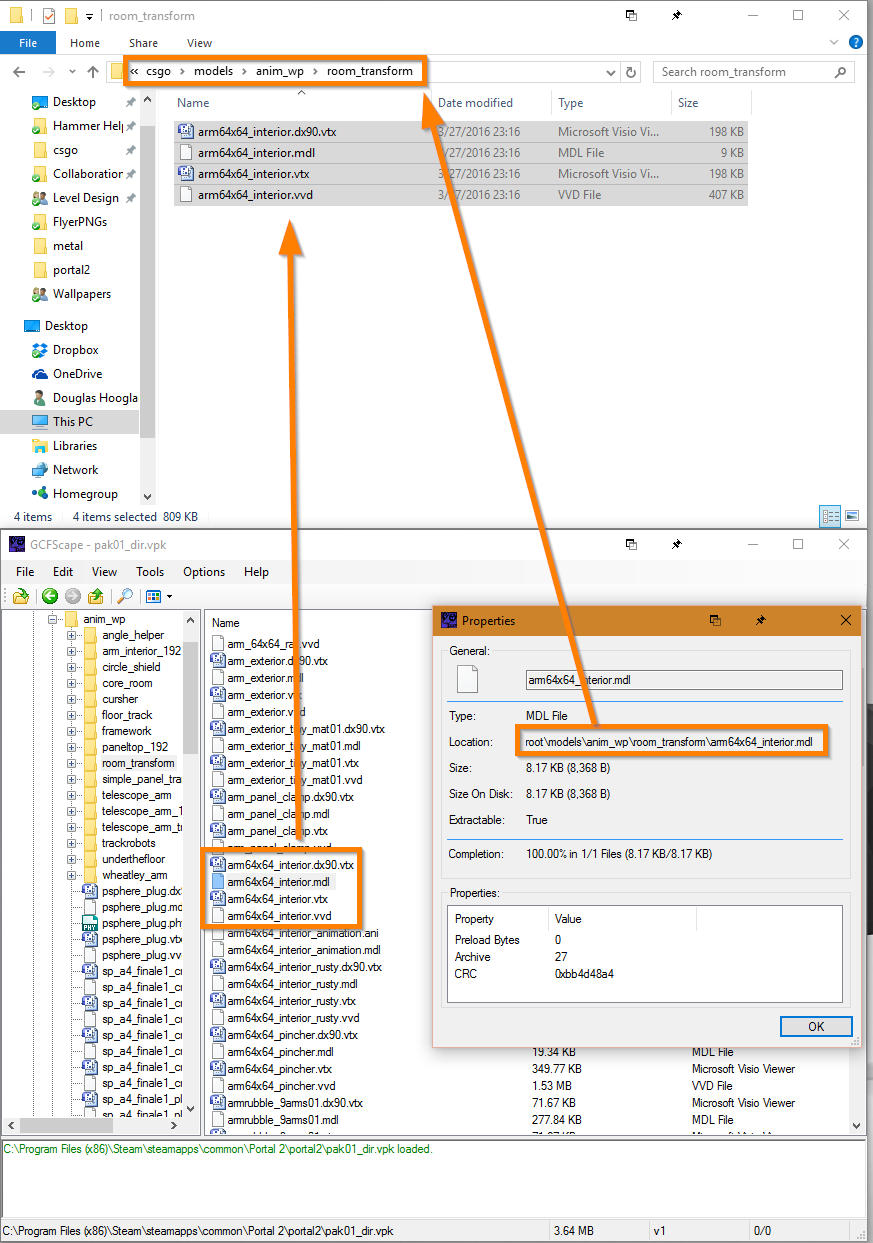Select Dropbox in the navigation pane
Screen dimensions: 873x1243
[x=76, y=350]
